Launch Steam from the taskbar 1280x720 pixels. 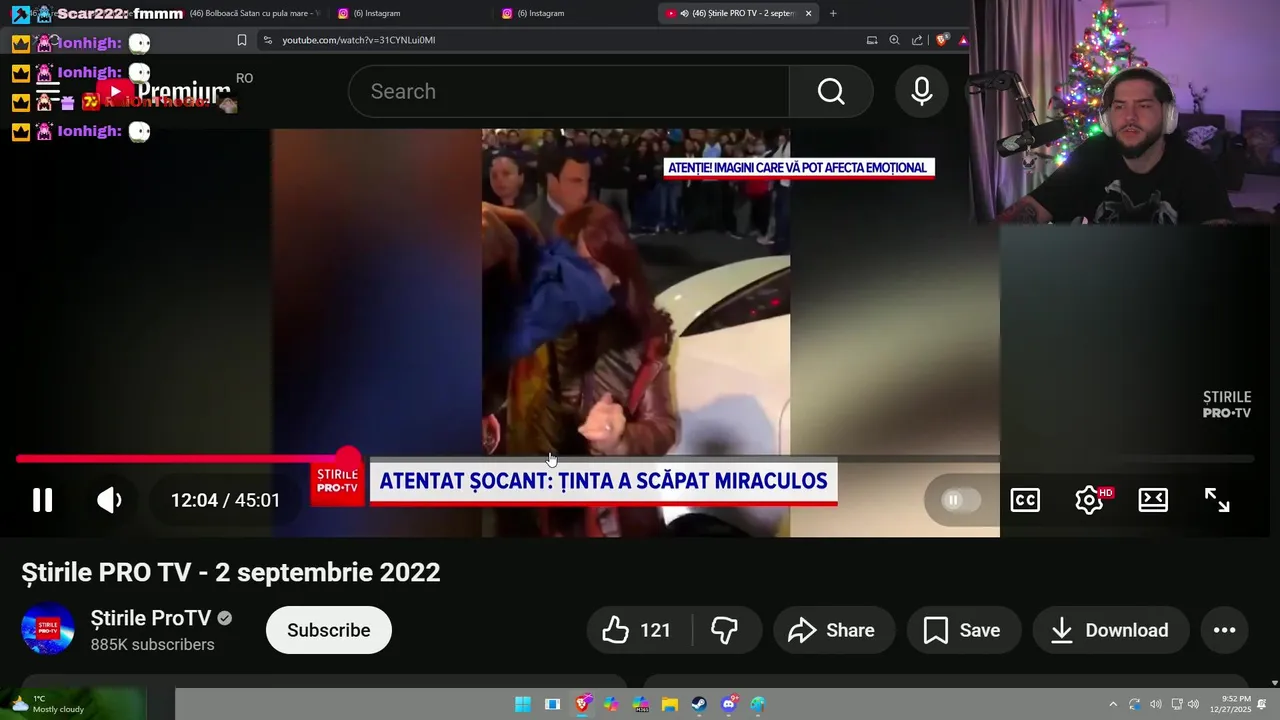[699, 704]
